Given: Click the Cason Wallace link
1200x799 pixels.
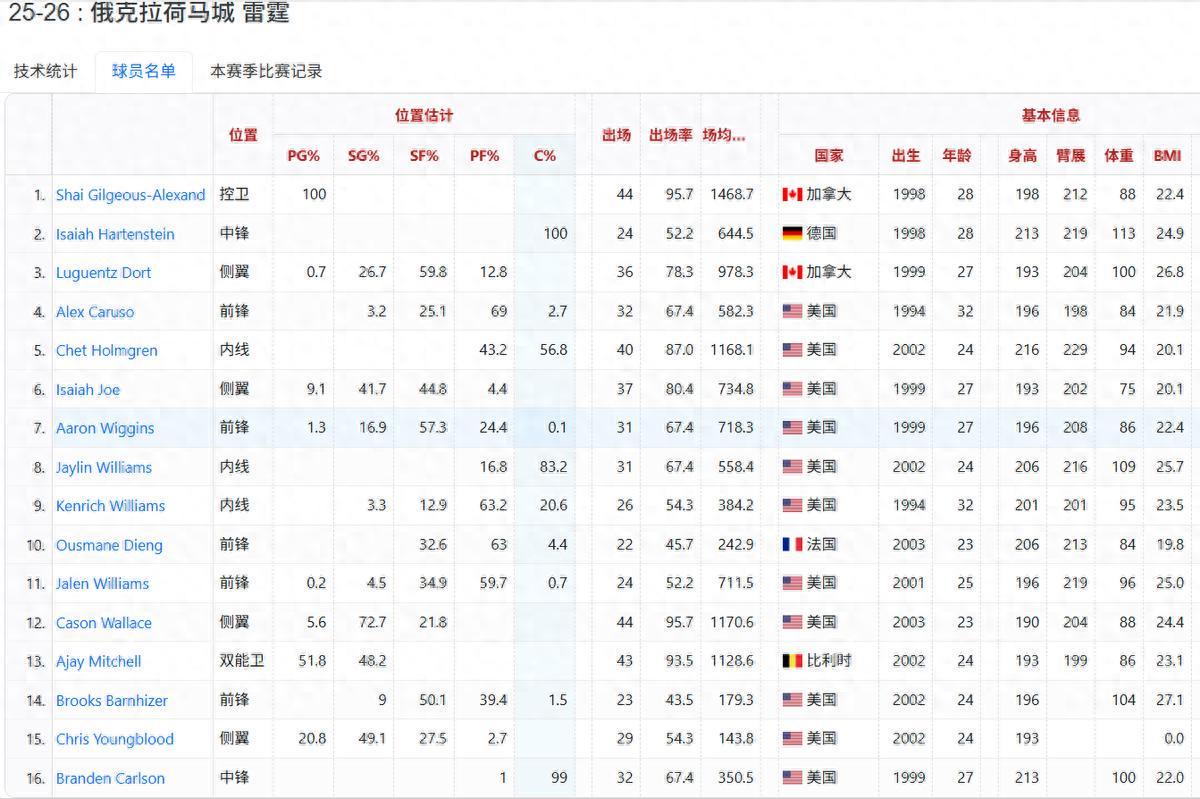Looking at the screenshot, I should pos(104,623).
